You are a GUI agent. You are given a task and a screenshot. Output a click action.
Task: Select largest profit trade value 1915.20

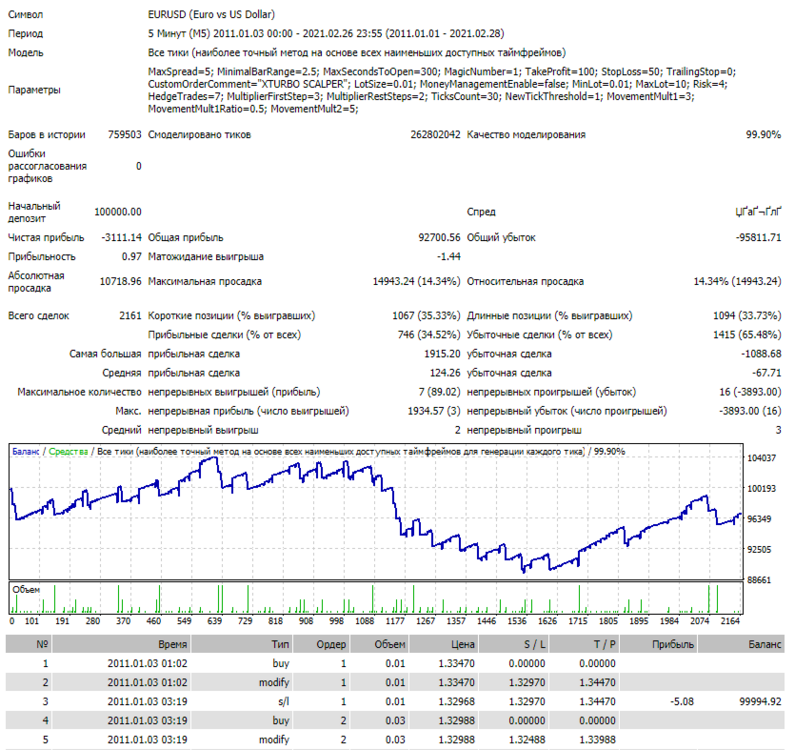point(442,354)
